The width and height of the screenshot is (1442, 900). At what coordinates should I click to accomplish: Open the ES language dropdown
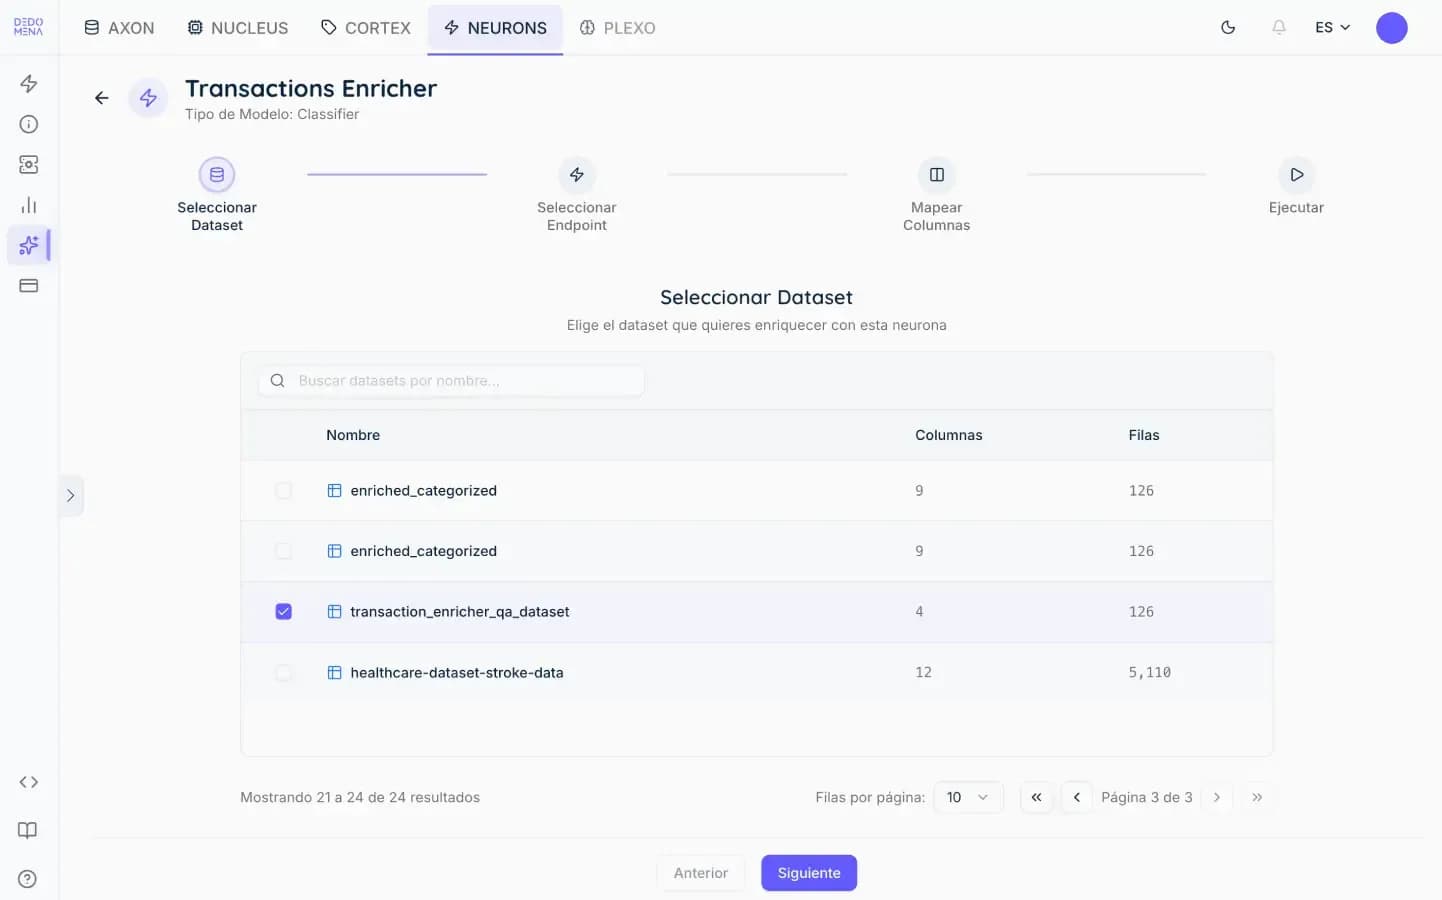(1333, 28)
